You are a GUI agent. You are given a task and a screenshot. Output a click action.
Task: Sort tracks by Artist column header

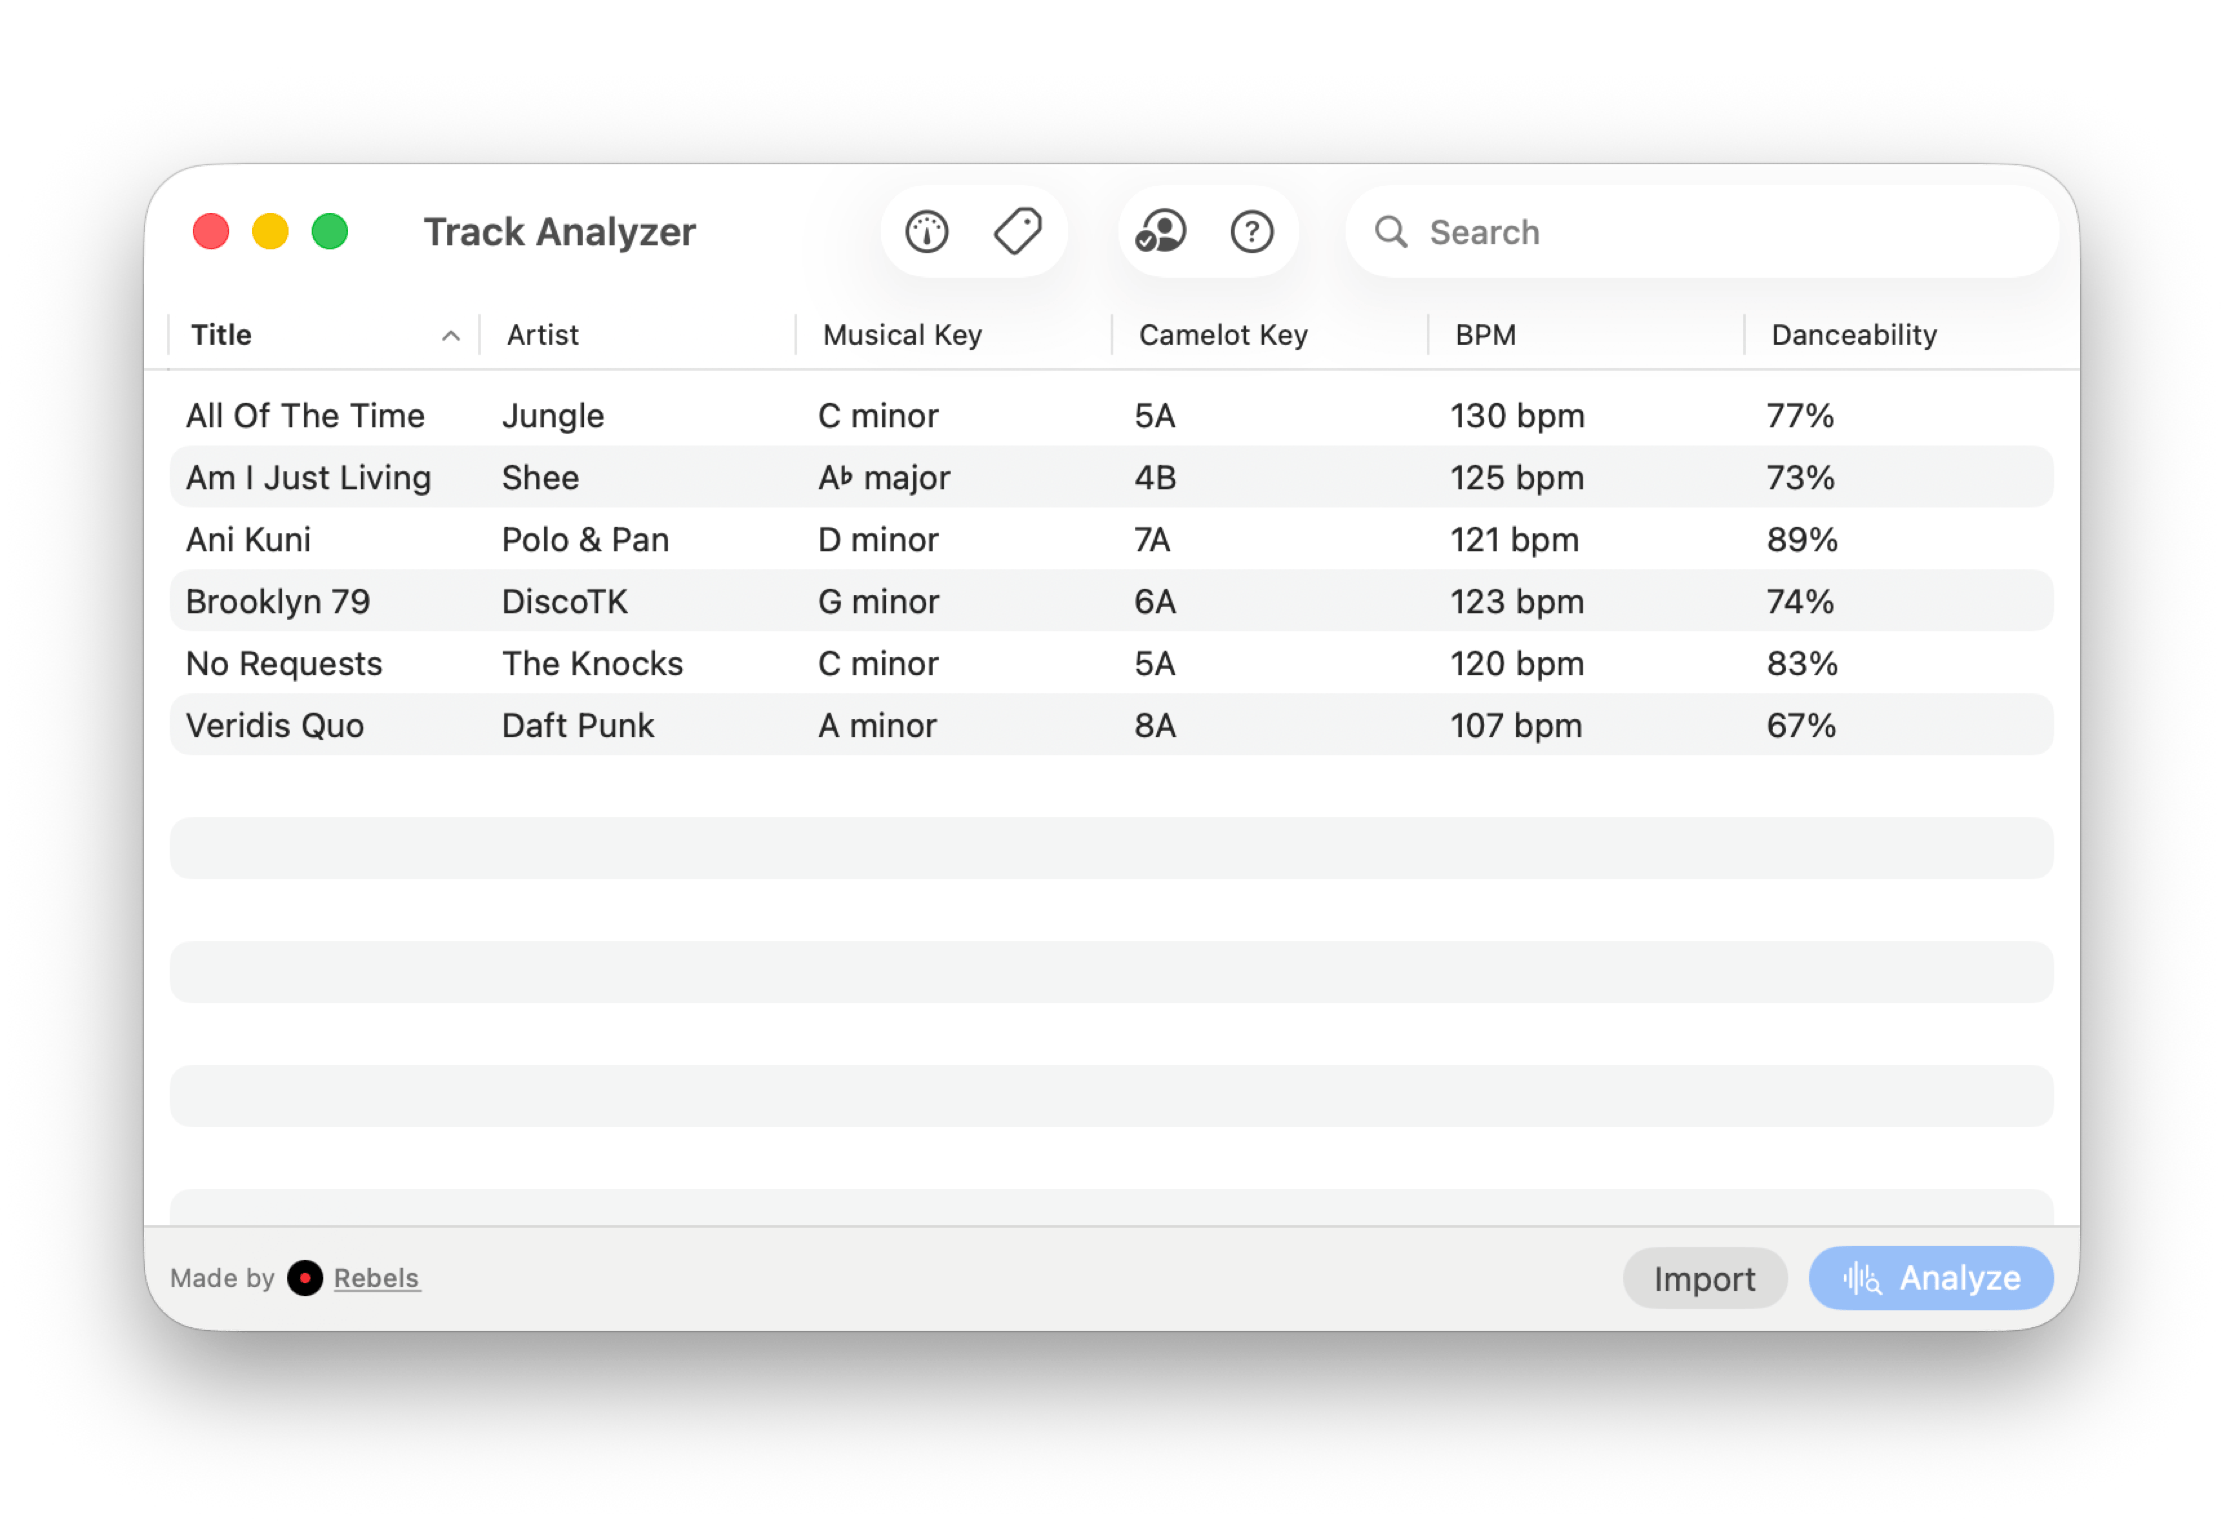click(543, 335)
